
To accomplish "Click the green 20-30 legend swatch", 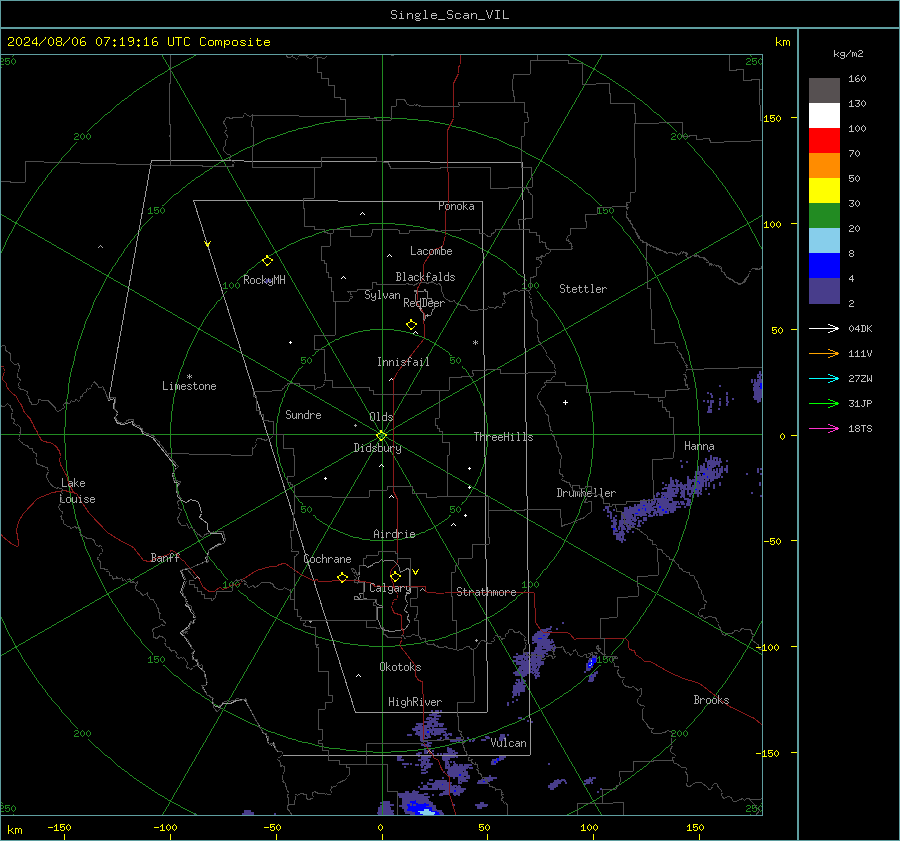I will [824, 215].
